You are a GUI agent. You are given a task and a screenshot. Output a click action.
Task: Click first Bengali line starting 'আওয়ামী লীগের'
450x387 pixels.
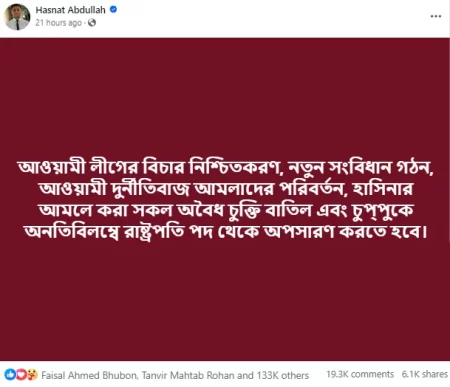click(x=225, y=167)
